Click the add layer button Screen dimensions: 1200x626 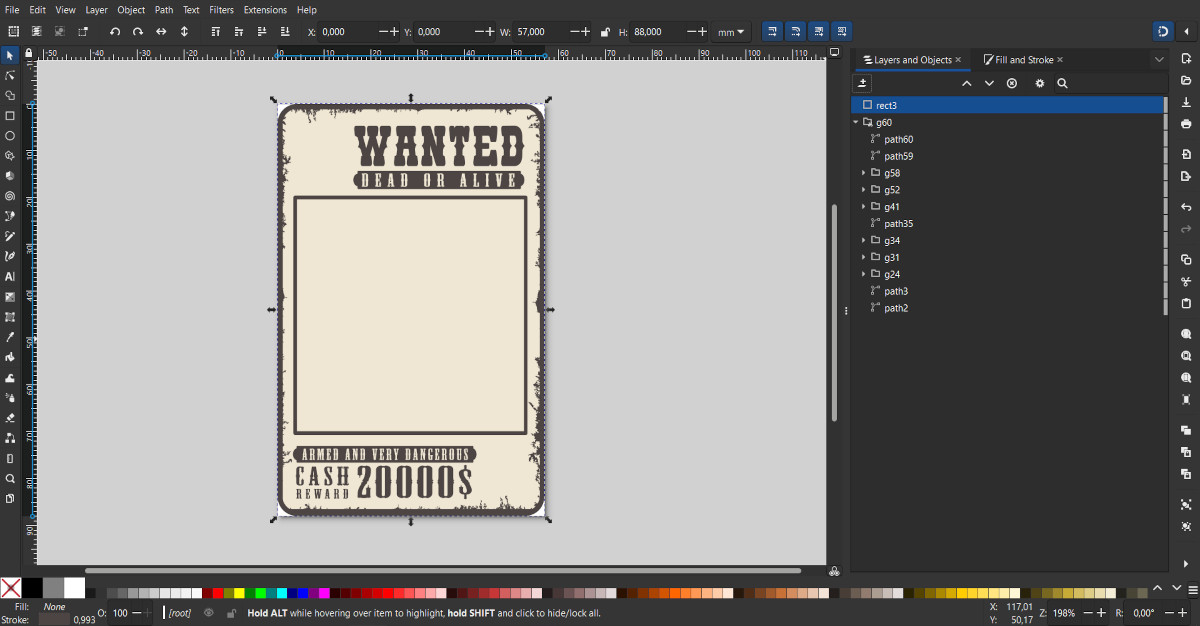[x=864, y=84]
